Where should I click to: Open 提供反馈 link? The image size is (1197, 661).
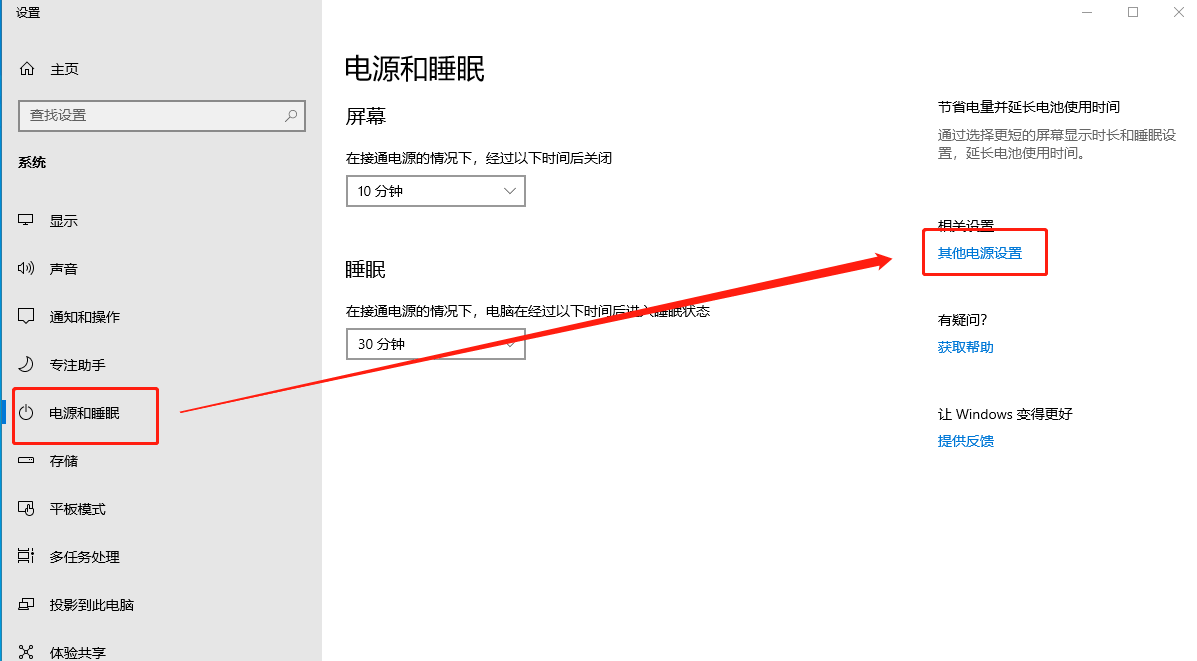[x=964, y=440]
